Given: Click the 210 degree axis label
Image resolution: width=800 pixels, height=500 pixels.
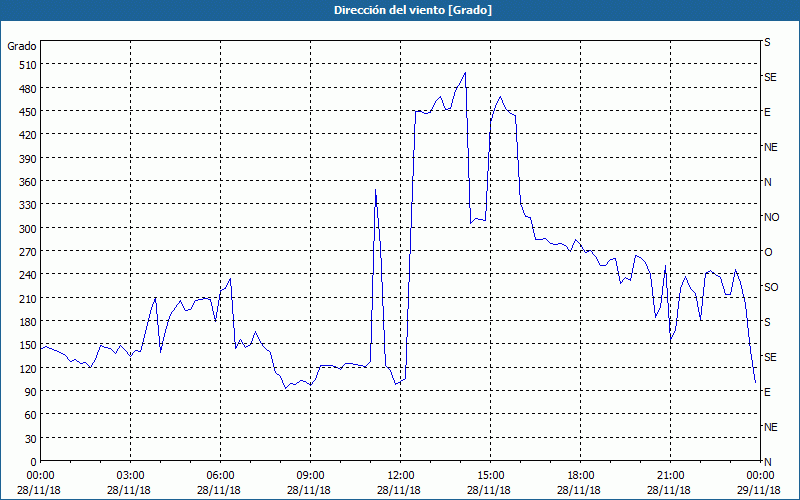Looking at the screenshot, I should (28, 298).
